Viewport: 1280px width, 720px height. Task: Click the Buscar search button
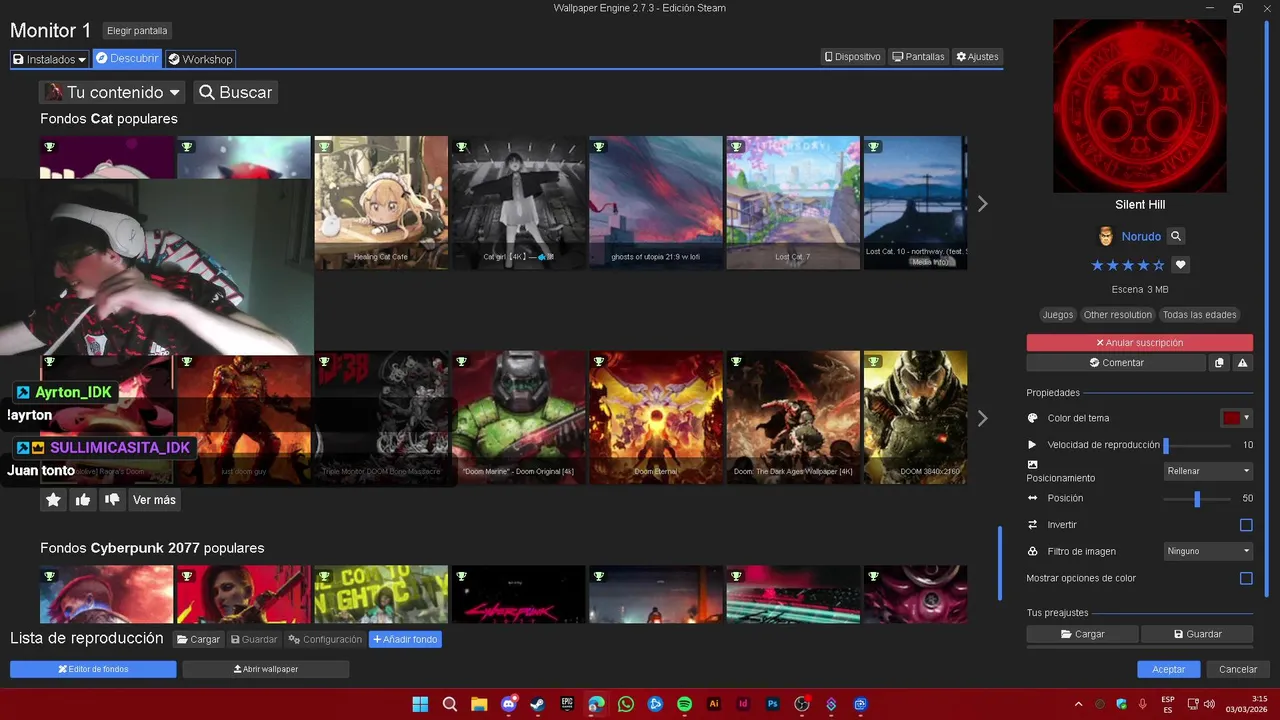(x=235, y=92)
